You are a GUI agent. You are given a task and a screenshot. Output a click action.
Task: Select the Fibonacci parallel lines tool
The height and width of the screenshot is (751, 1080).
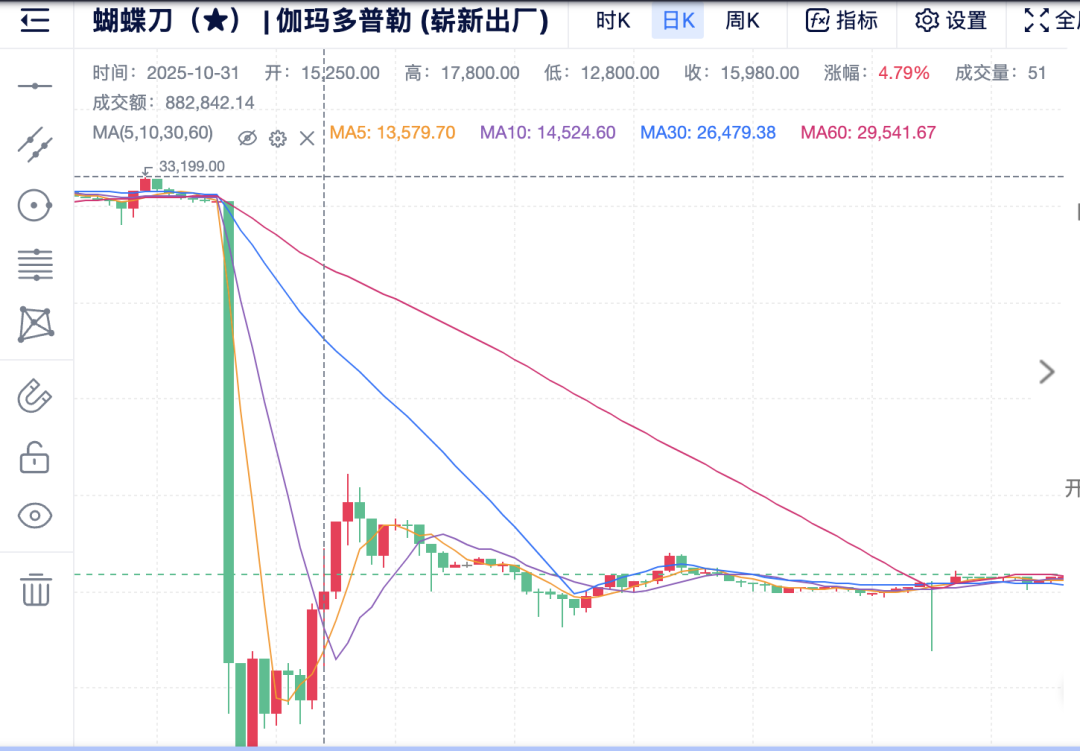(34, 265)
